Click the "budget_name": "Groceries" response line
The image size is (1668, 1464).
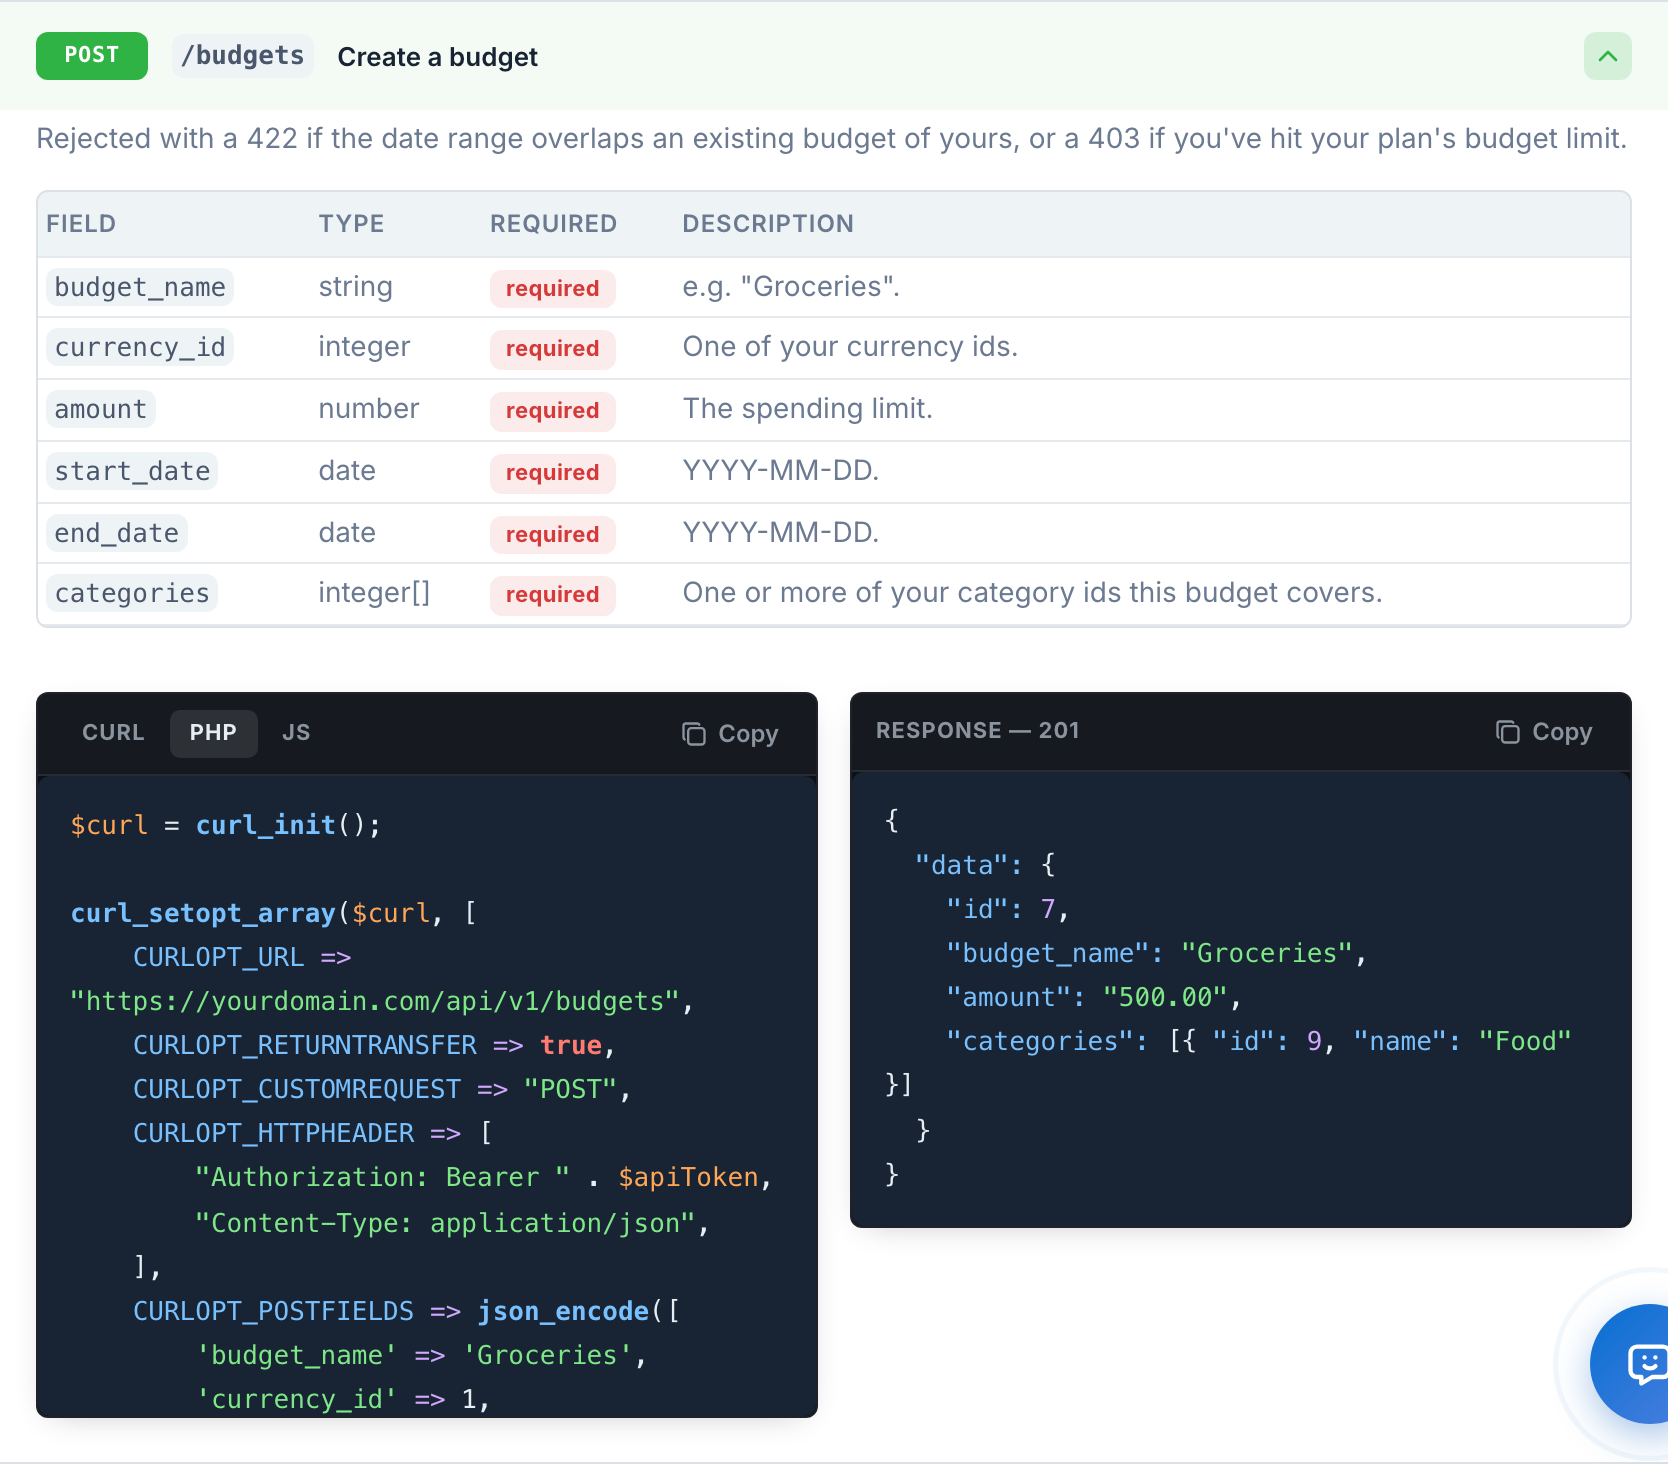1156,953
